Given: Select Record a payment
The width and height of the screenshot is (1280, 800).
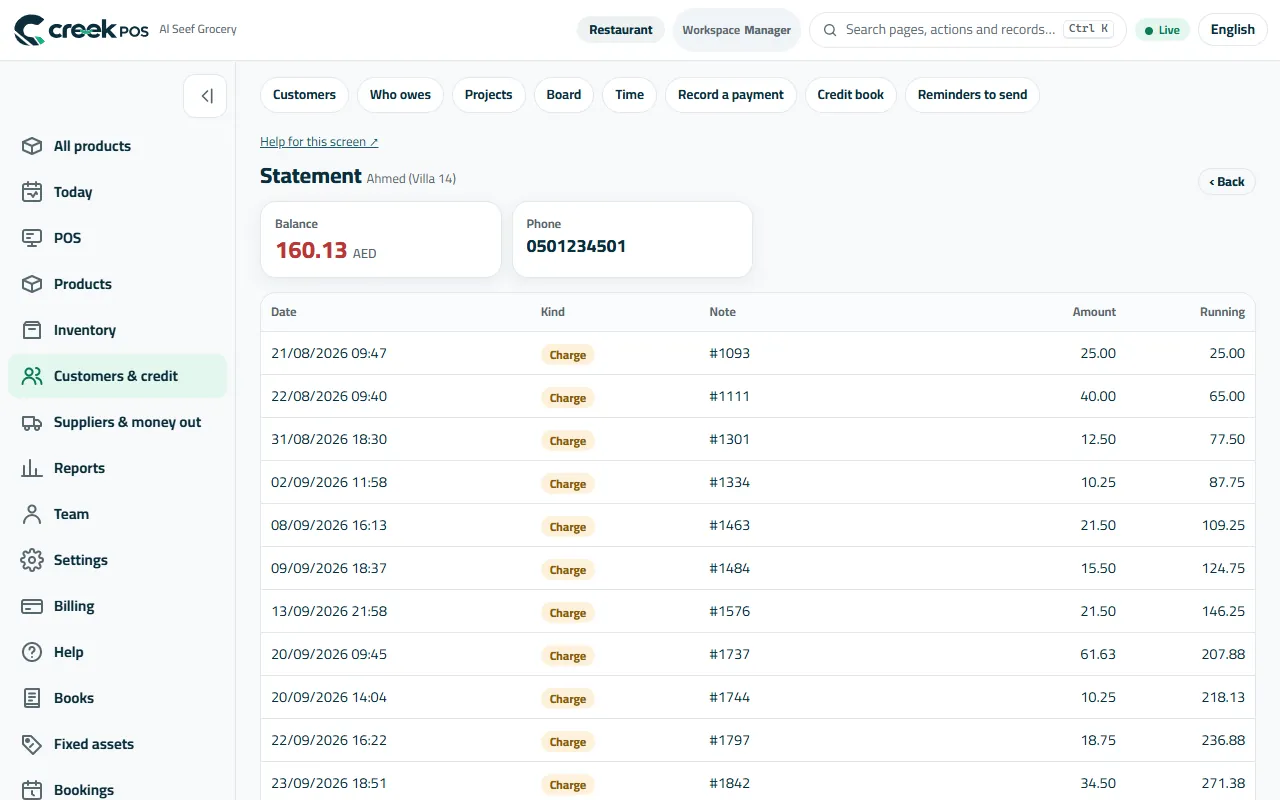Looking at the screenshot, I should click(x=731, y=95).
